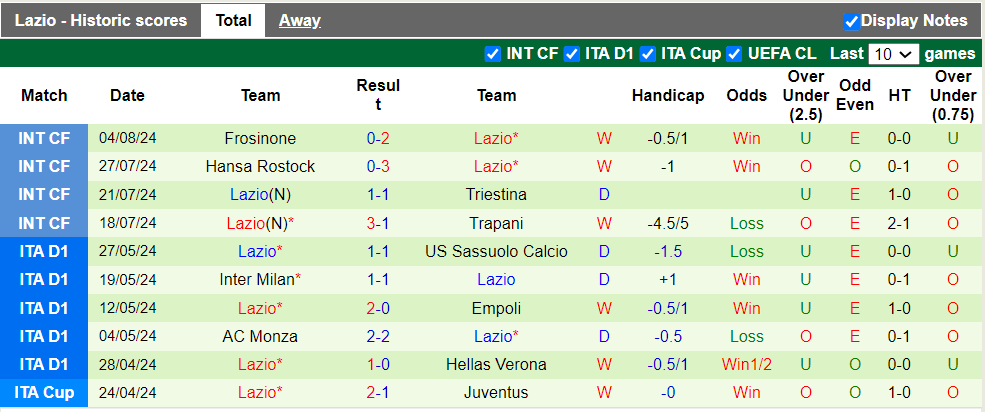This screenshot has width=985, height=412.
Task: Open the AC Monza 2-2 result
Action: [378, 336]
